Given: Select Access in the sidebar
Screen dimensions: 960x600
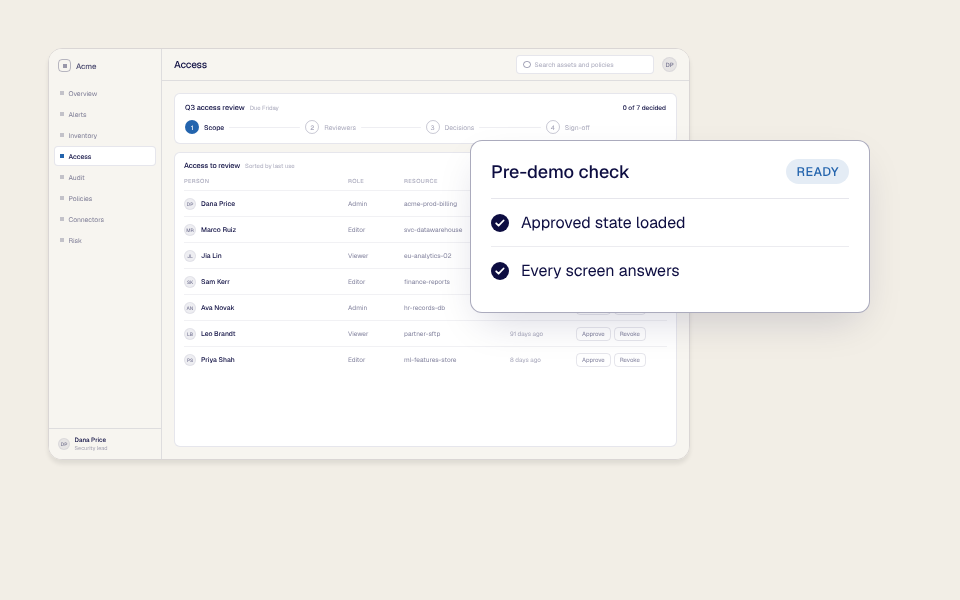Looking at the screenshot, I should click(105, 156).
